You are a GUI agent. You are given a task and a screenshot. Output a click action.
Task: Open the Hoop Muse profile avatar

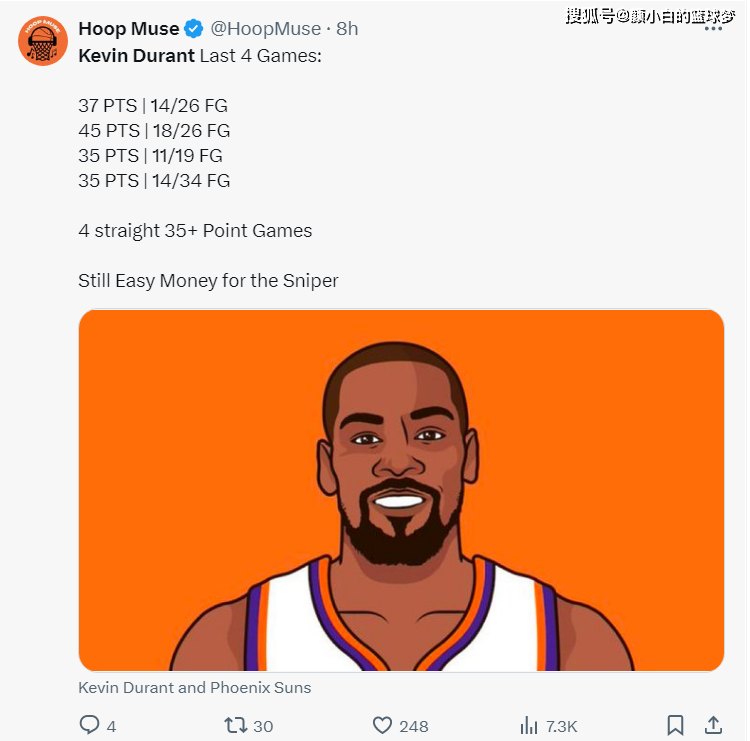(43, 42)
